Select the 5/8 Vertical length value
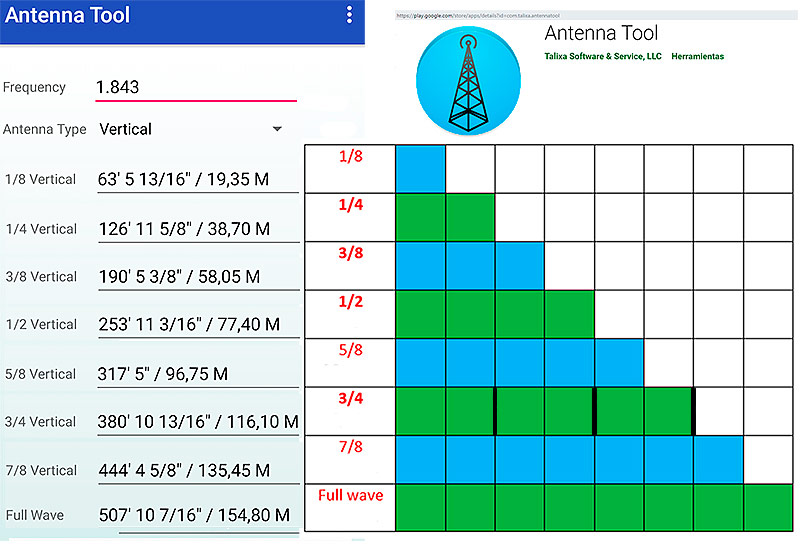 pos(163,374)
